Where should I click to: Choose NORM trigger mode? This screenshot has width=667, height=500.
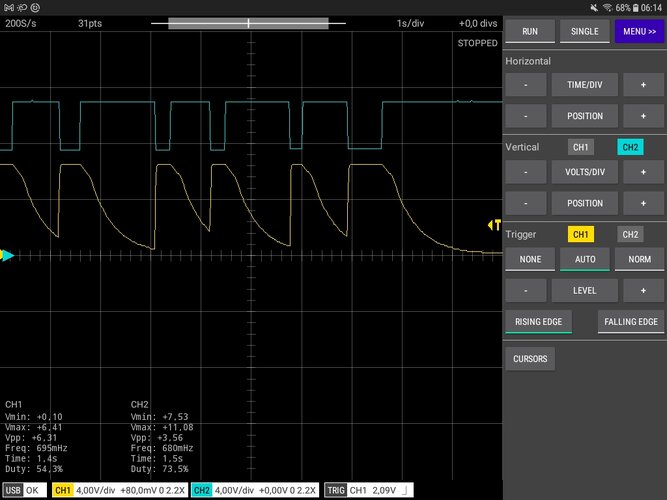(639, 259)
